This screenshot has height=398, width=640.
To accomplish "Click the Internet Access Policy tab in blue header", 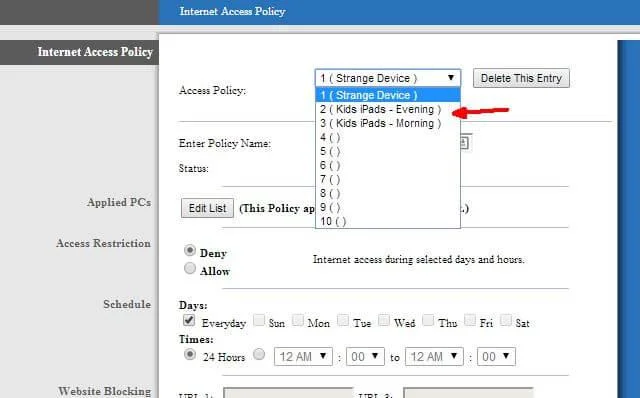I will point(232,11).
